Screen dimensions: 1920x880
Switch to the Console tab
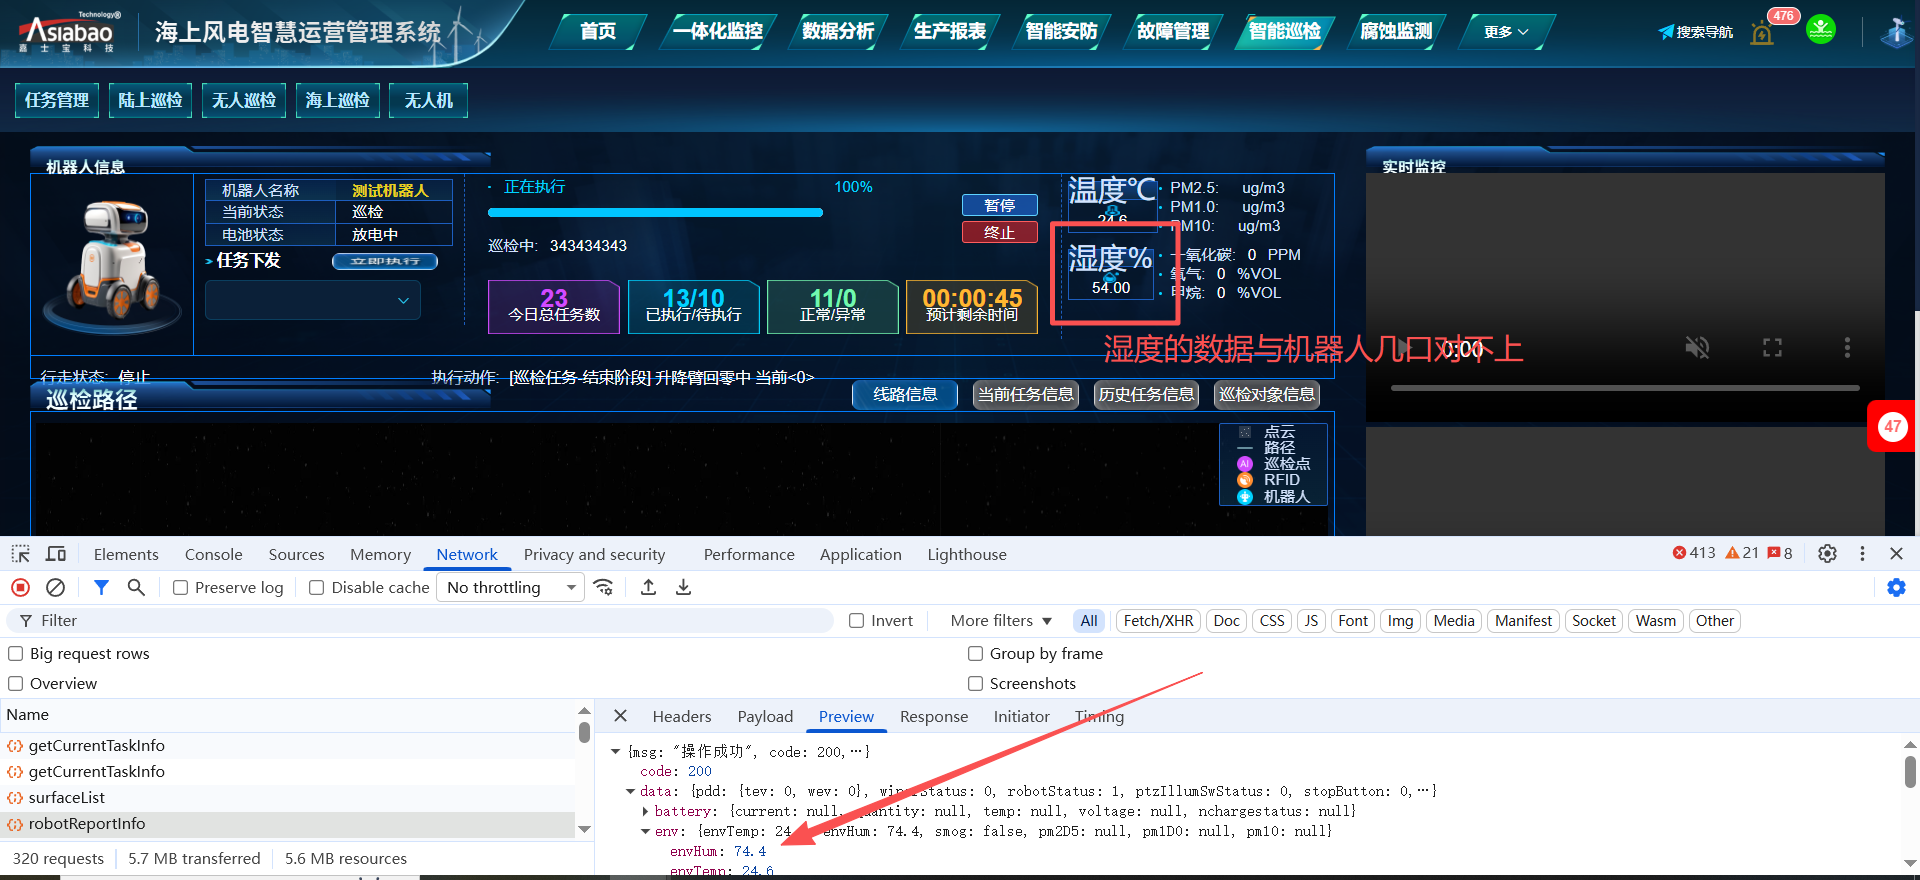(213, 554)
